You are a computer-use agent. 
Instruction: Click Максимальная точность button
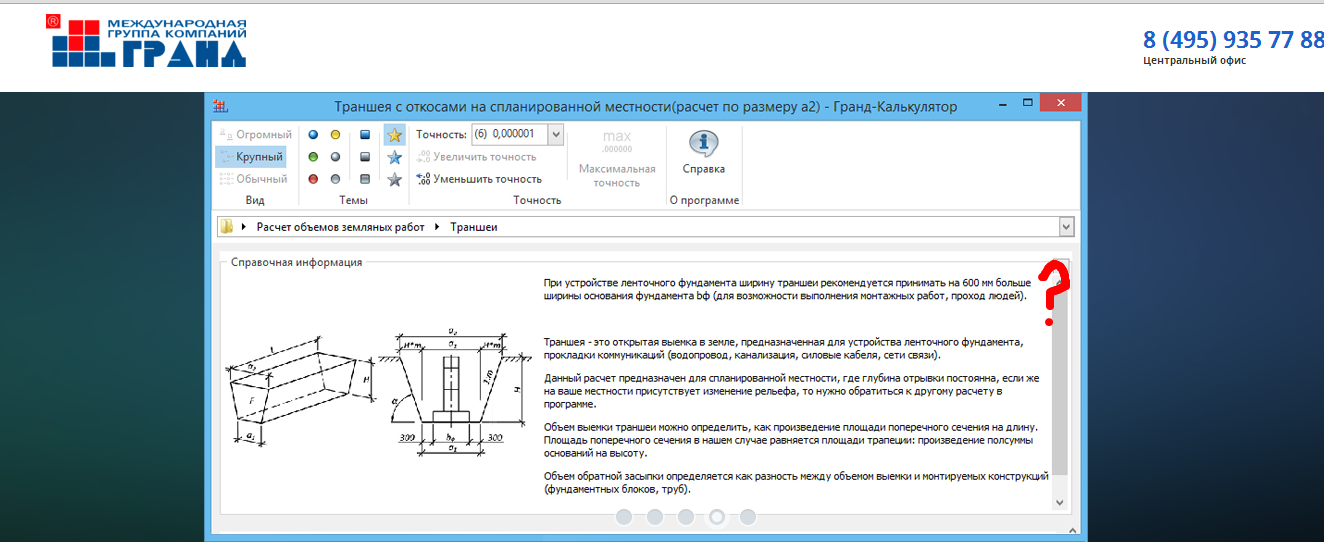pyautogui.click(x=617, y=158)
